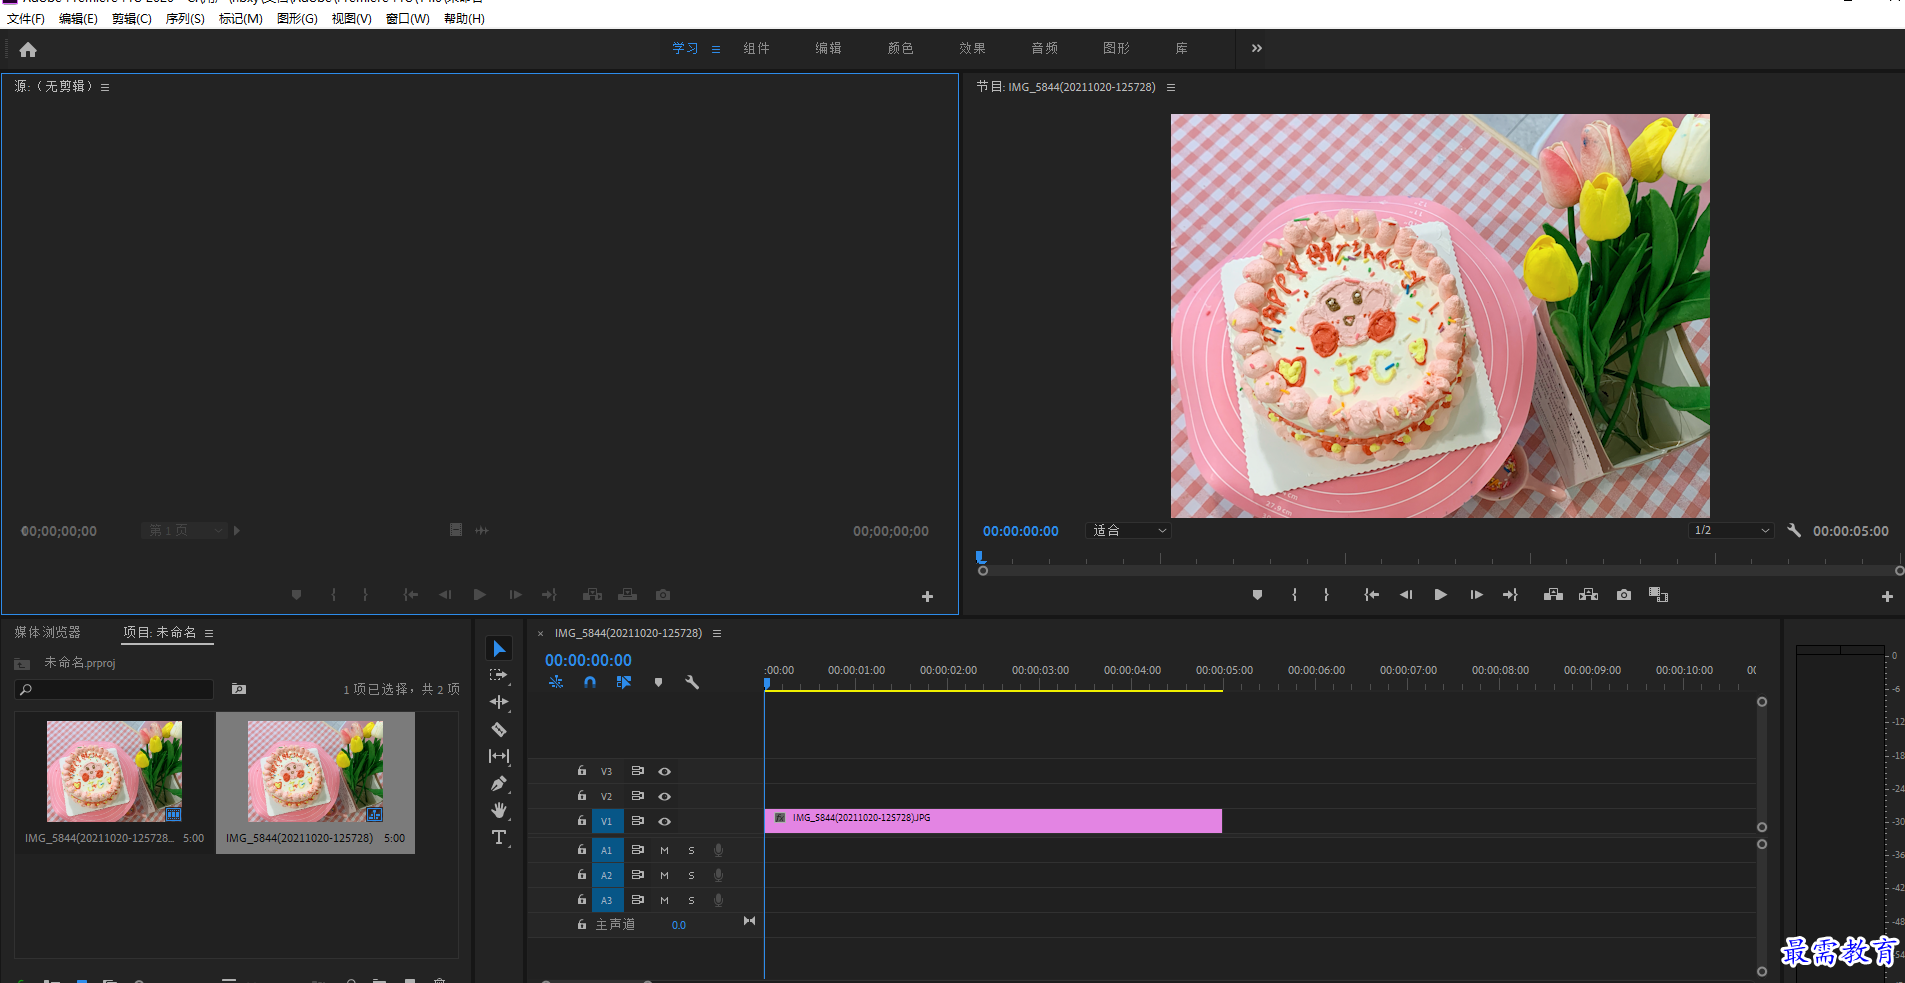The height and width of the screenshot is (983, 1905).
Task: Click Extract button in program monitor
Action: tap(1588, 595)
